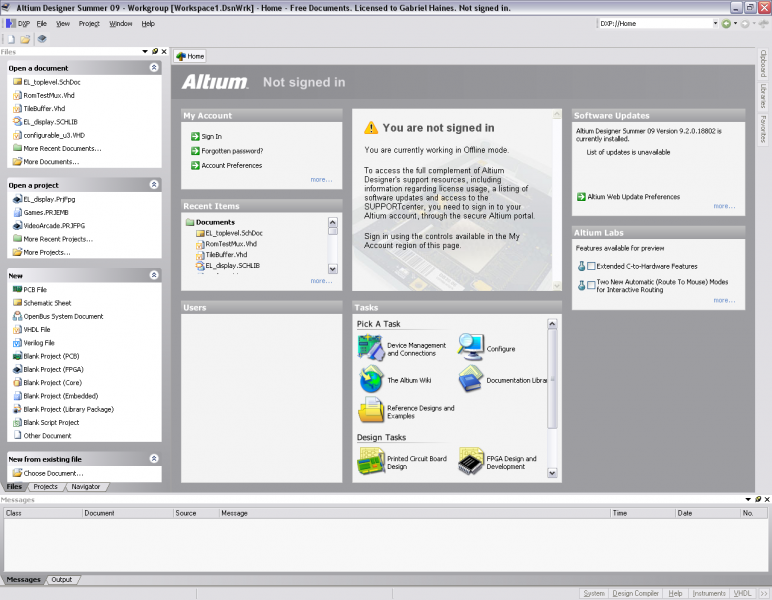
Task: Open the View menu
Action: pyautogui.click(x=63, y=24)
